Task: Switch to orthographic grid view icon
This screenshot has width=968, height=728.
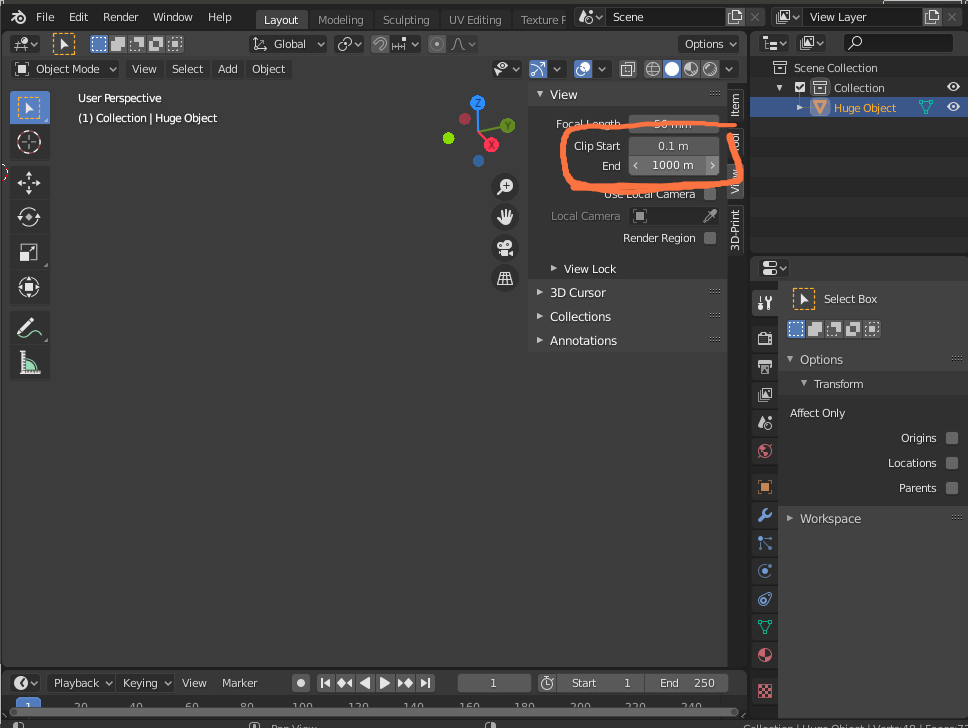Action: (505, 278)
